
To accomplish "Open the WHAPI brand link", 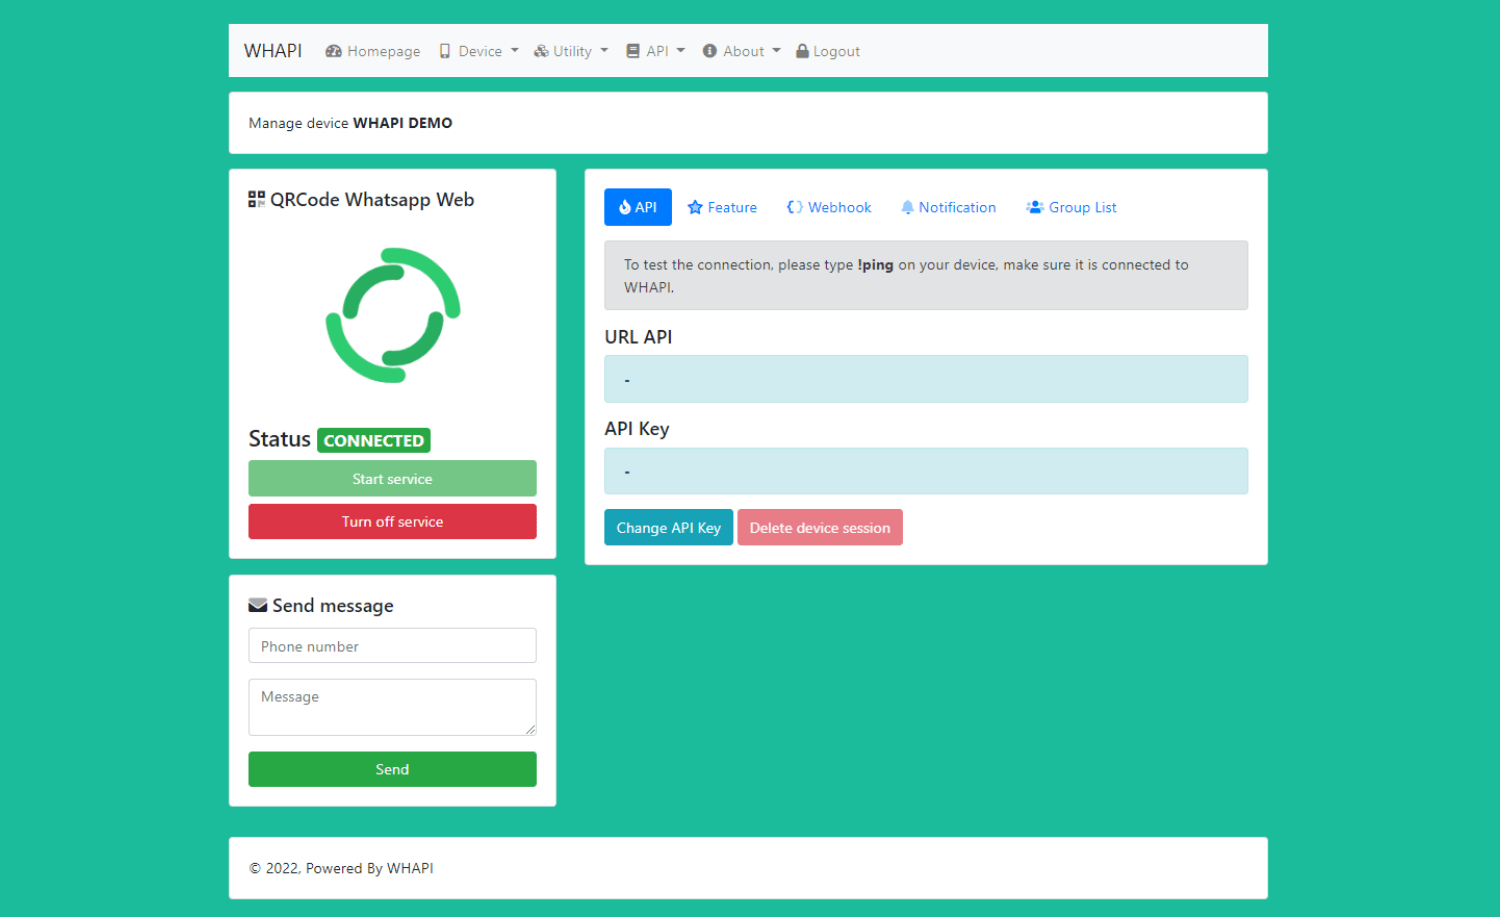I will (273, 51).
